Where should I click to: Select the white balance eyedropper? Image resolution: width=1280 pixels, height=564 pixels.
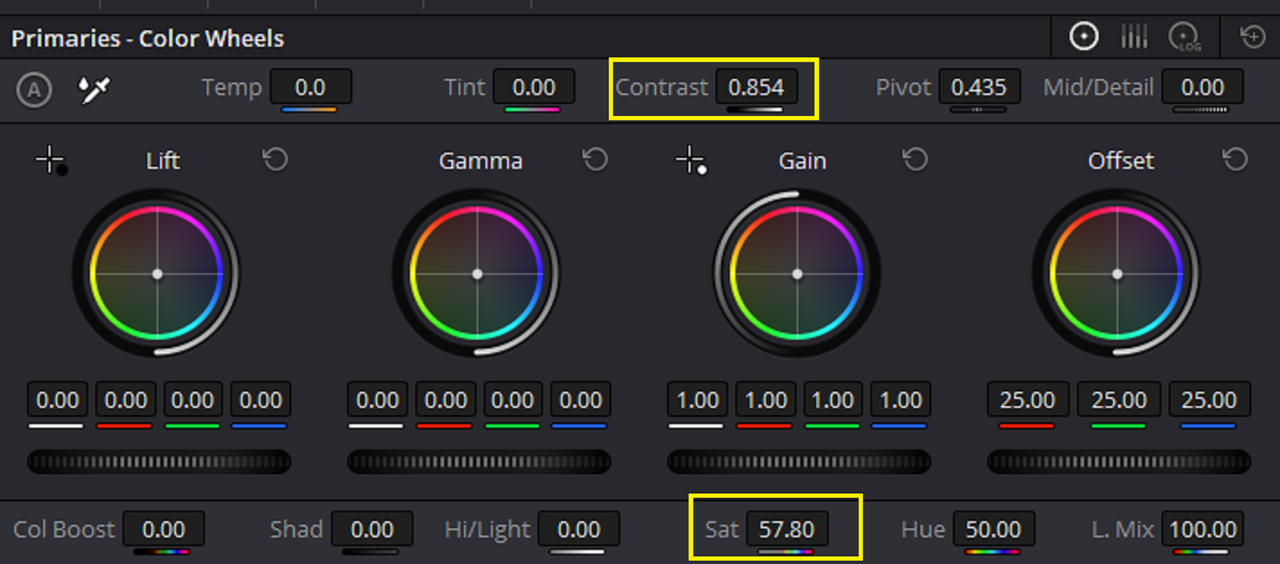(x=94, y=89)
